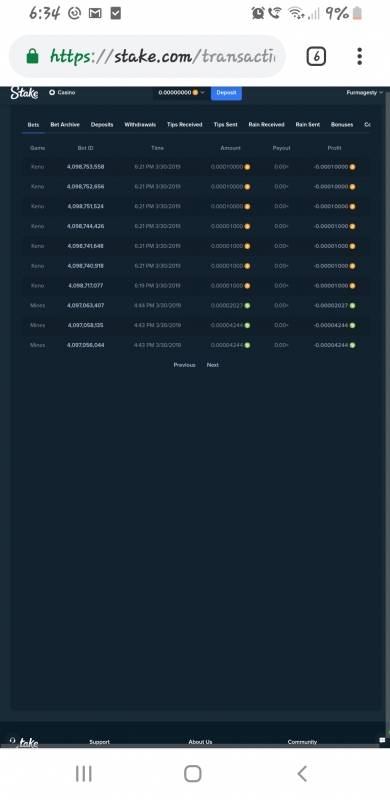Image resolution: width=390 pixels, height=800 pixels.
Task: Click the Support footer heading
Action: (100, 742)
